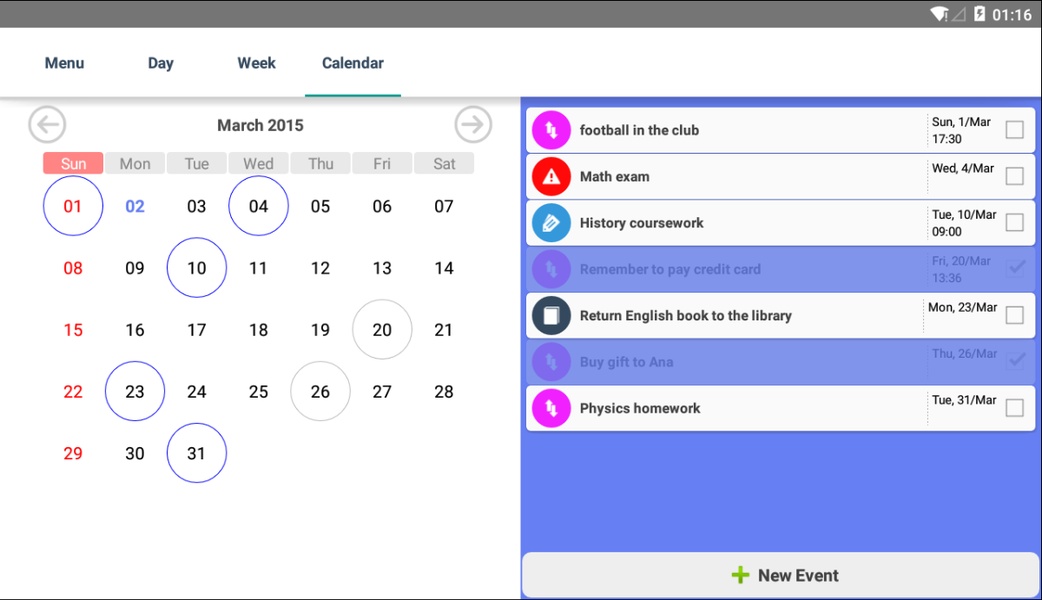Select circled day 23 in calendar
Viewport: 1042px width, 600px height.
pyautogui.click(x=135, y=391)
